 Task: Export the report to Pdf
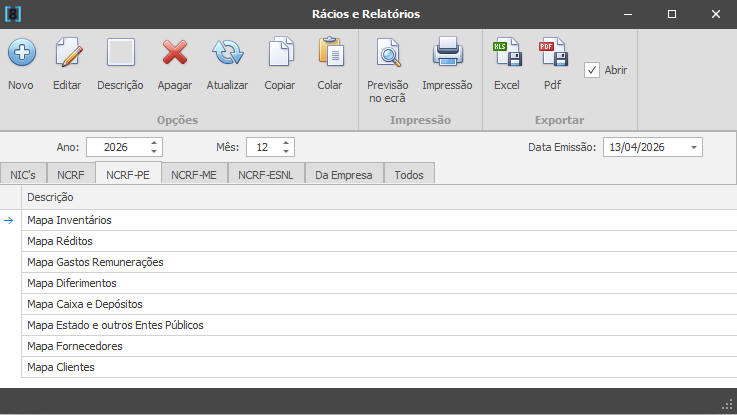pos(553,53)
